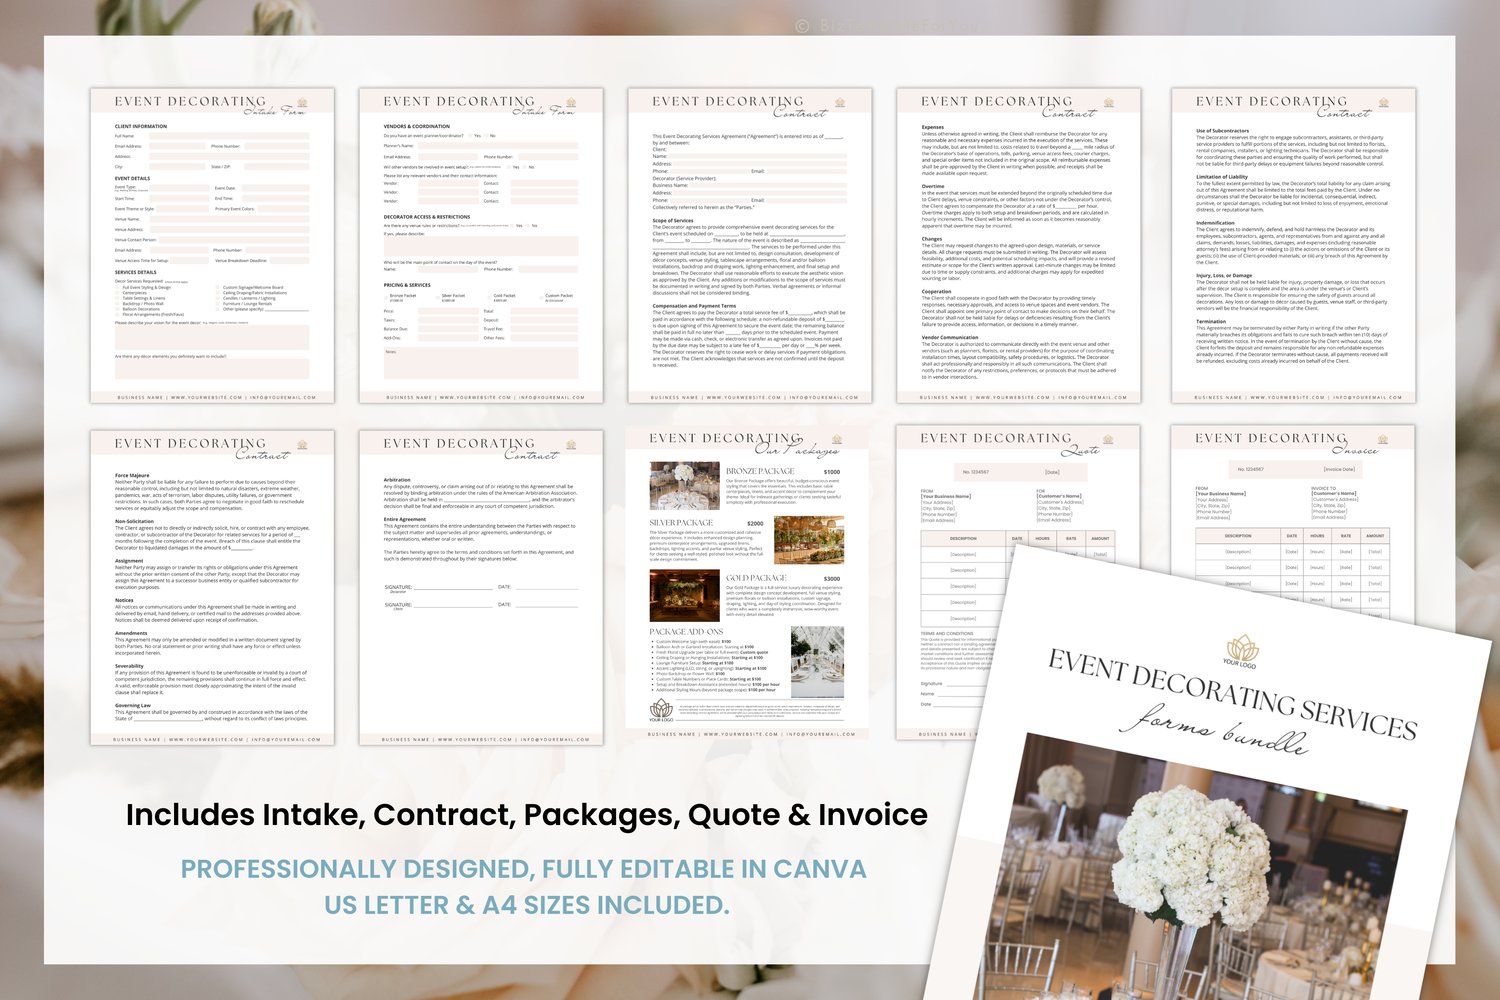Click the "Scope of Services" contract heading
The image size is (1500, 1000).
[673, 221]
